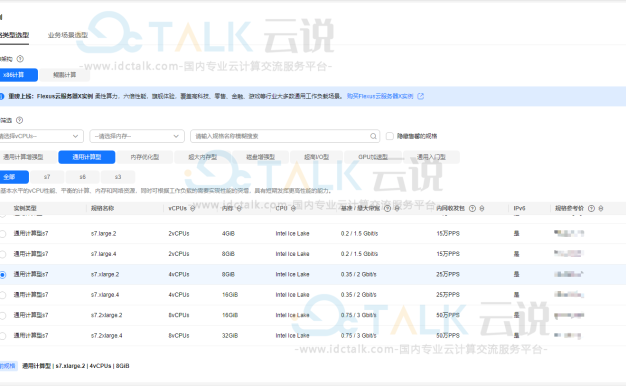
Task: Click the s7.2xlarge.2 spec name cell
Action: 106,315
